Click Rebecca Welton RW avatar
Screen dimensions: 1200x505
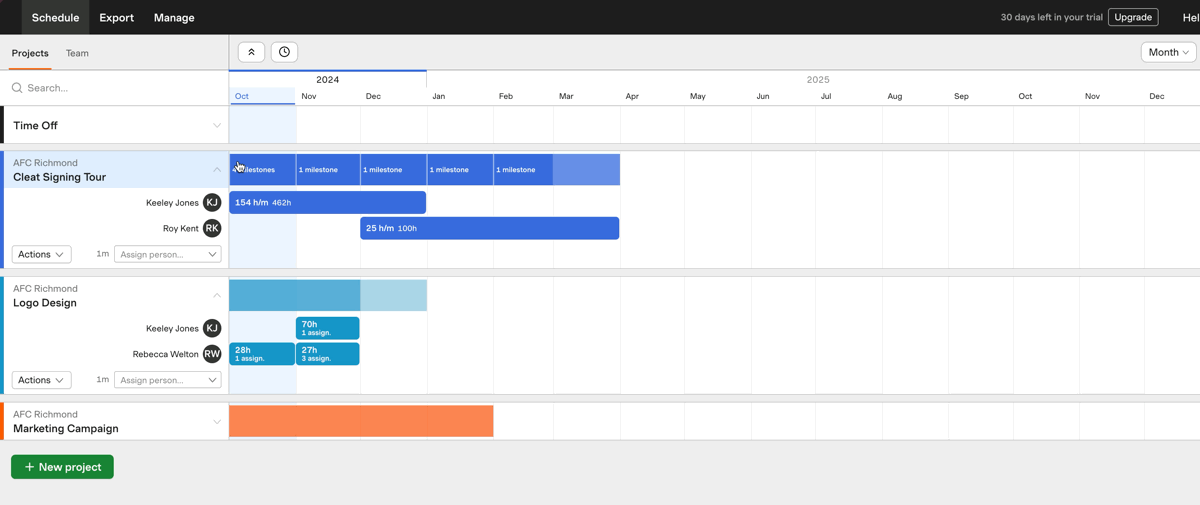point(212,354)
